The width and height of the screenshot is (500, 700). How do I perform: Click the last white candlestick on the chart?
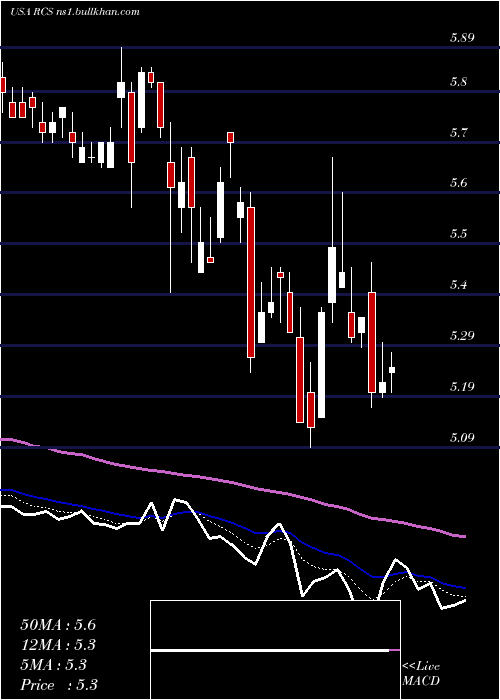click(392, 372)
